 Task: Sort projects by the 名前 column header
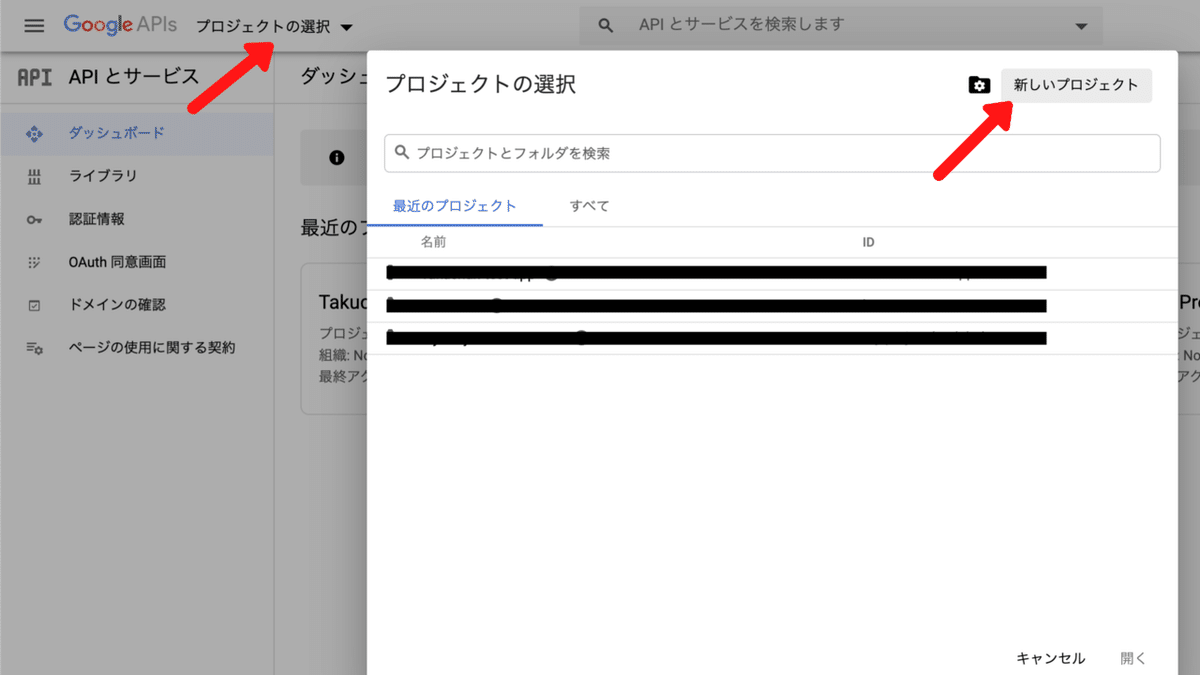pyautogui.click(x=434, y=242)
